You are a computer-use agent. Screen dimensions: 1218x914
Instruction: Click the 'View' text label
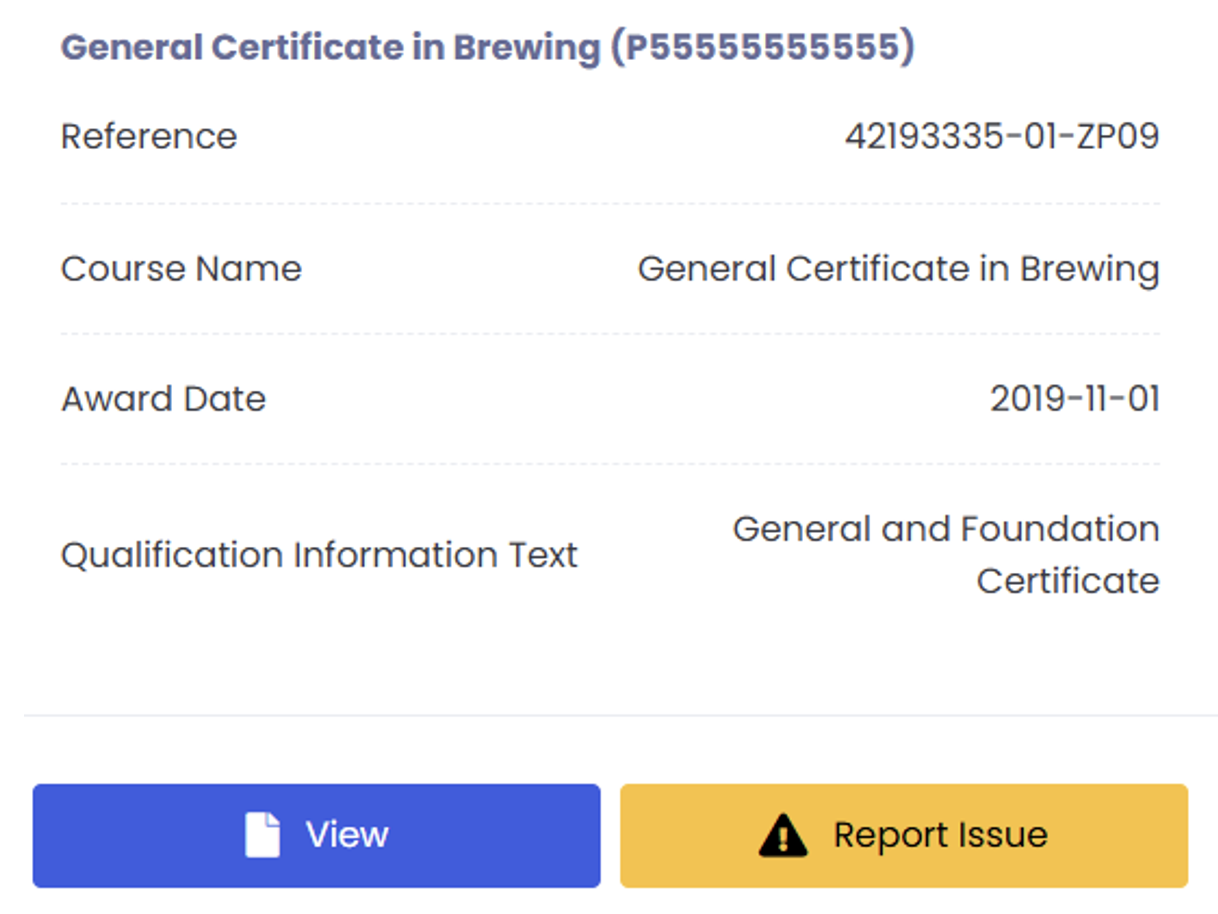click(347, 835)
